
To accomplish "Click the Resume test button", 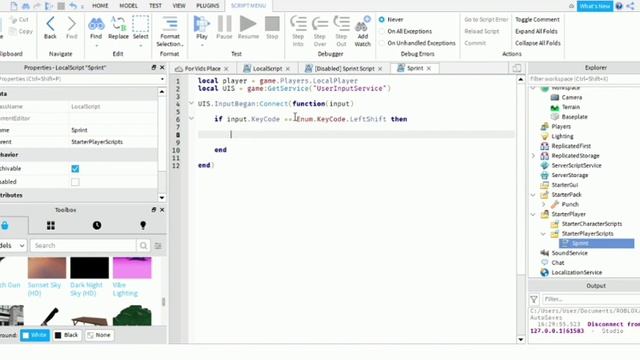I will click(248, 24).
